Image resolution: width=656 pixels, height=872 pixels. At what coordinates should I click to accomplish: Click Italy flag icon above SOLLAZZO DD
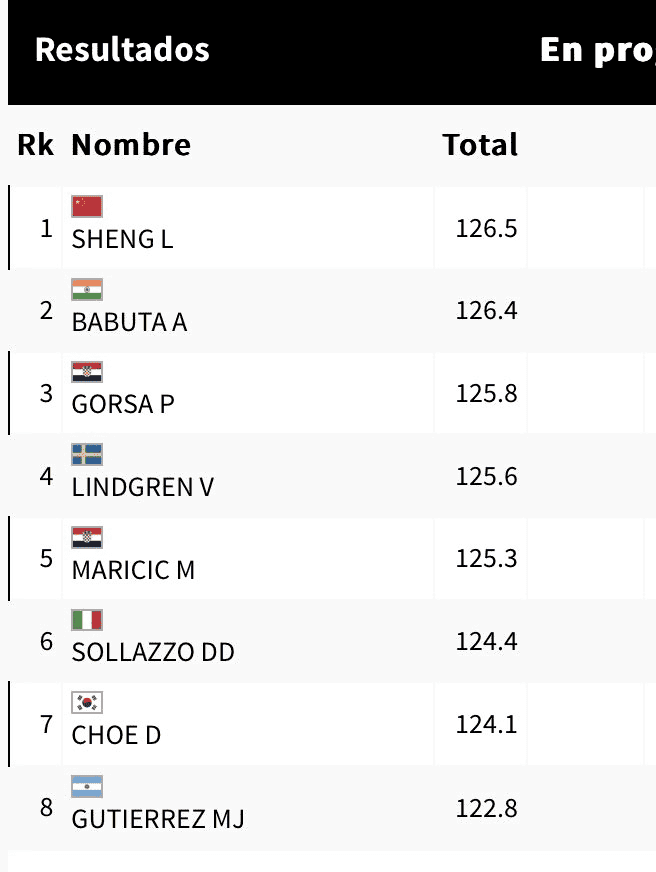pos(87,620)
